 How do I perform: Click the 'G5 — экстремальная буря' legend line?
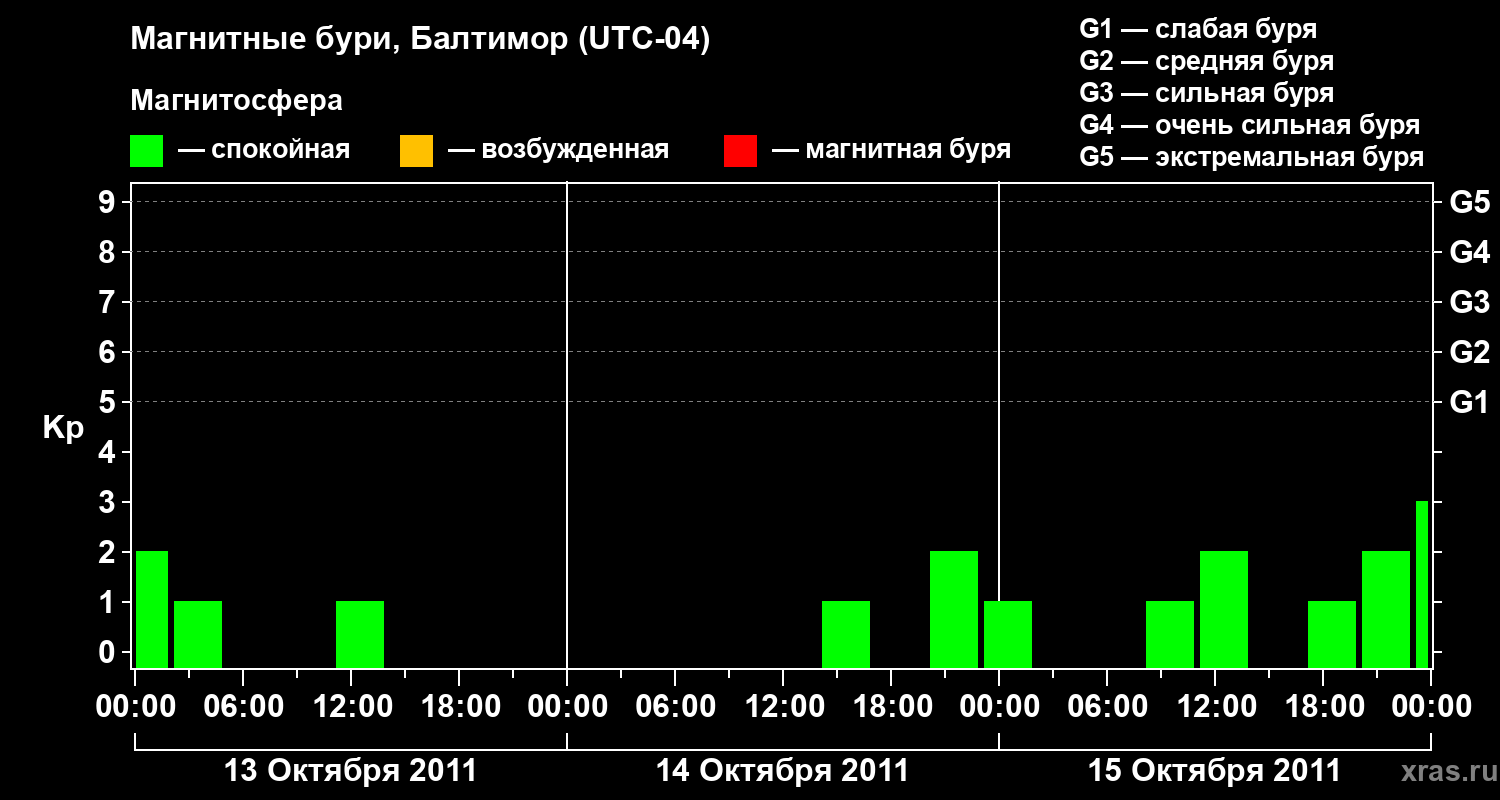[1251, 157]
